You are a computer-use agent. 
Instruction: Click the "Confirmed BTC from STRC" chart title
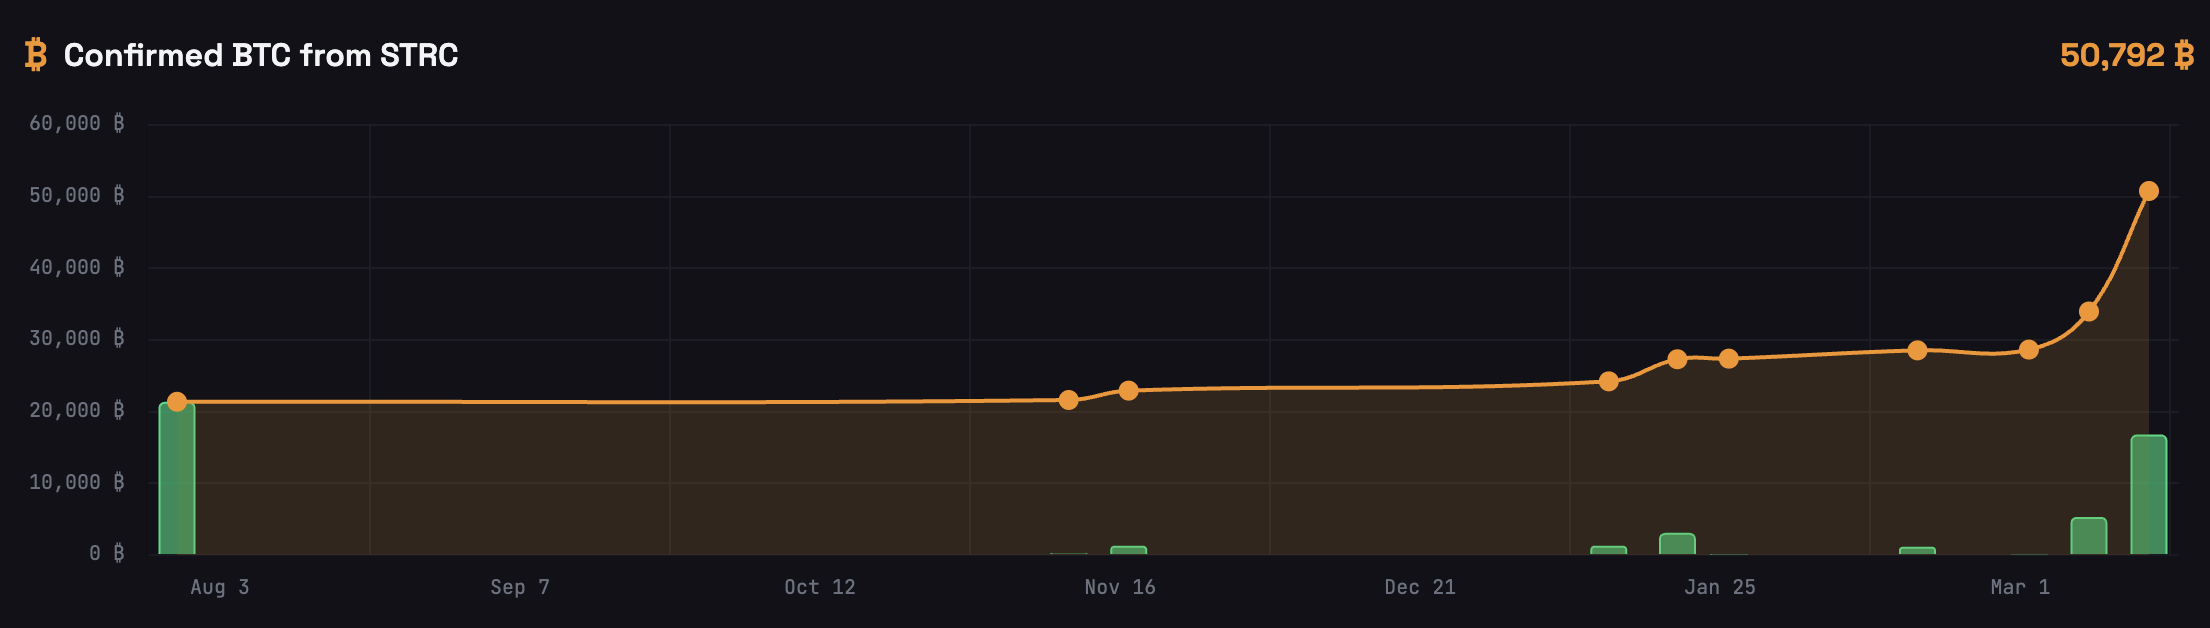260,55
